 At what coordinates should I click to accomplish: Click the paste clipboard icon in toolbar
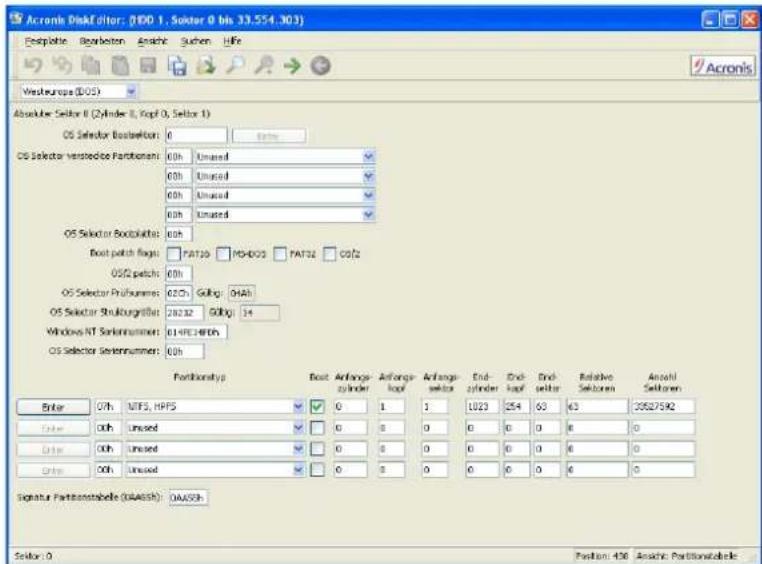(x=120, y=66)
